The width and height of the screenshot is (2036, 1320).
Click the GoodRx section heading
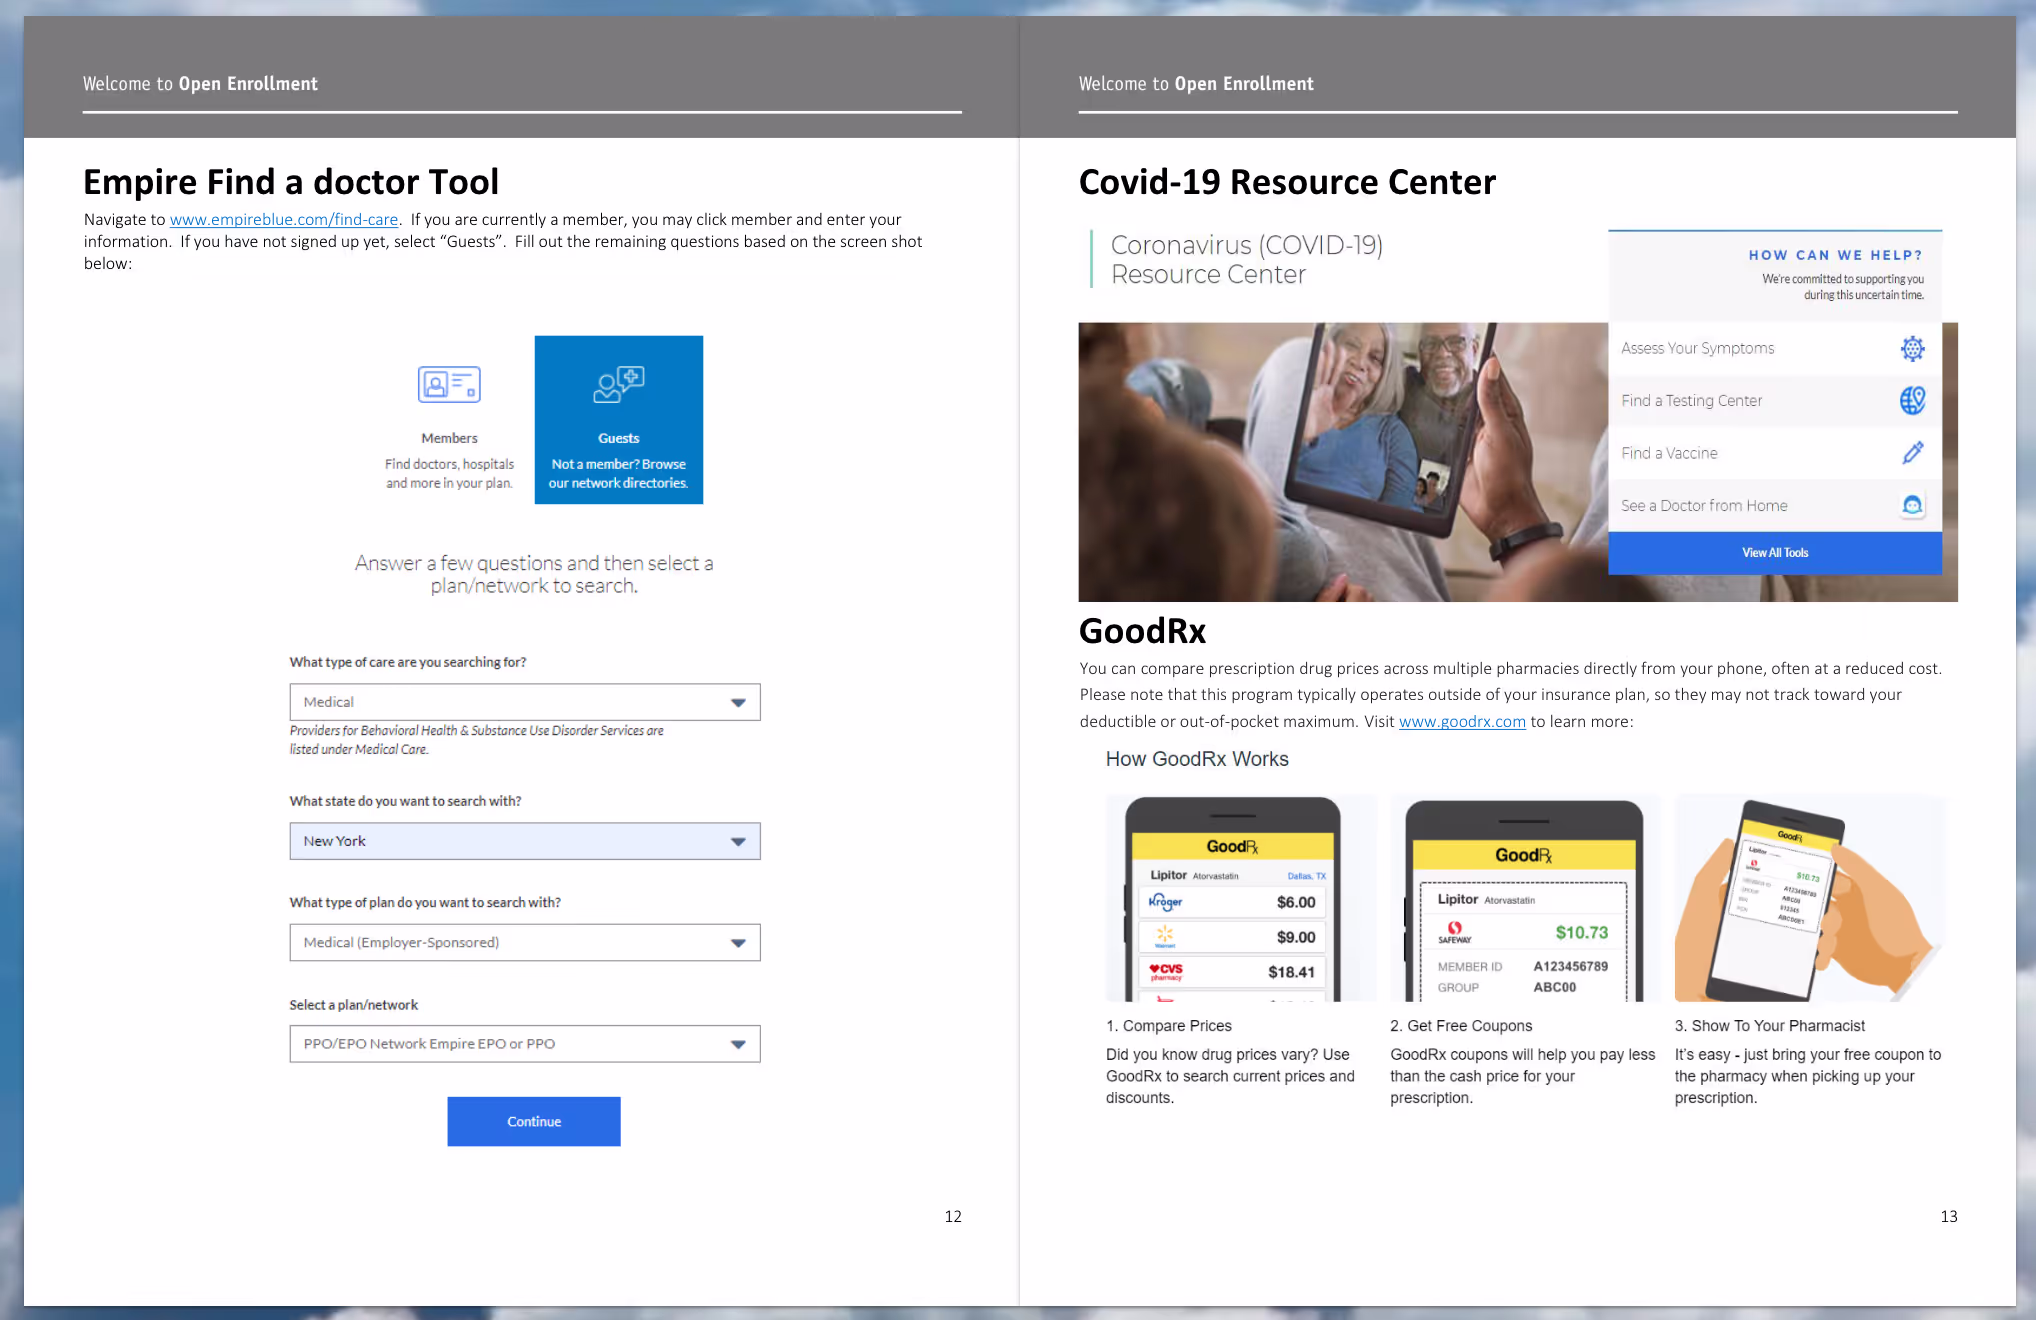click(1143, 631)
